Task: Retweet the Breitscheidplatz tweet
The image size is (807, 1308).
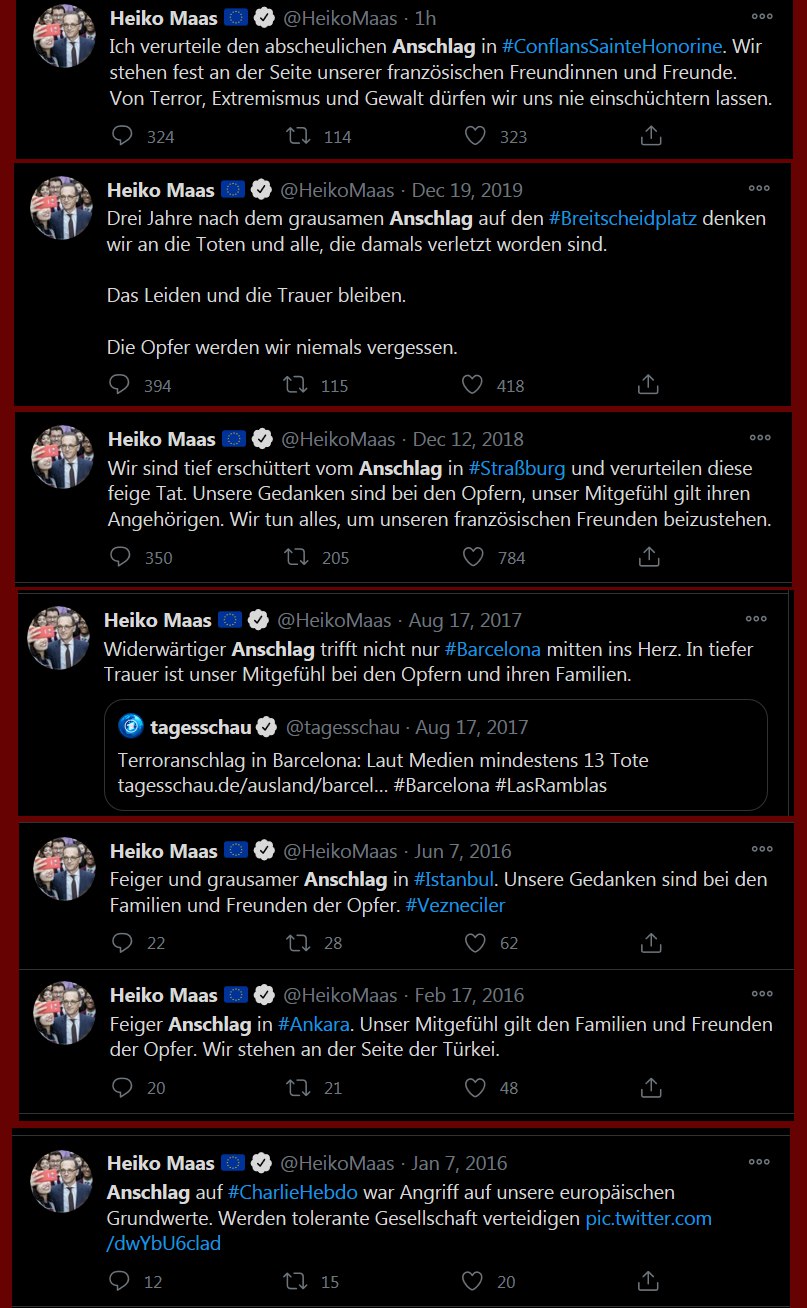Action: tap(297, 385)
